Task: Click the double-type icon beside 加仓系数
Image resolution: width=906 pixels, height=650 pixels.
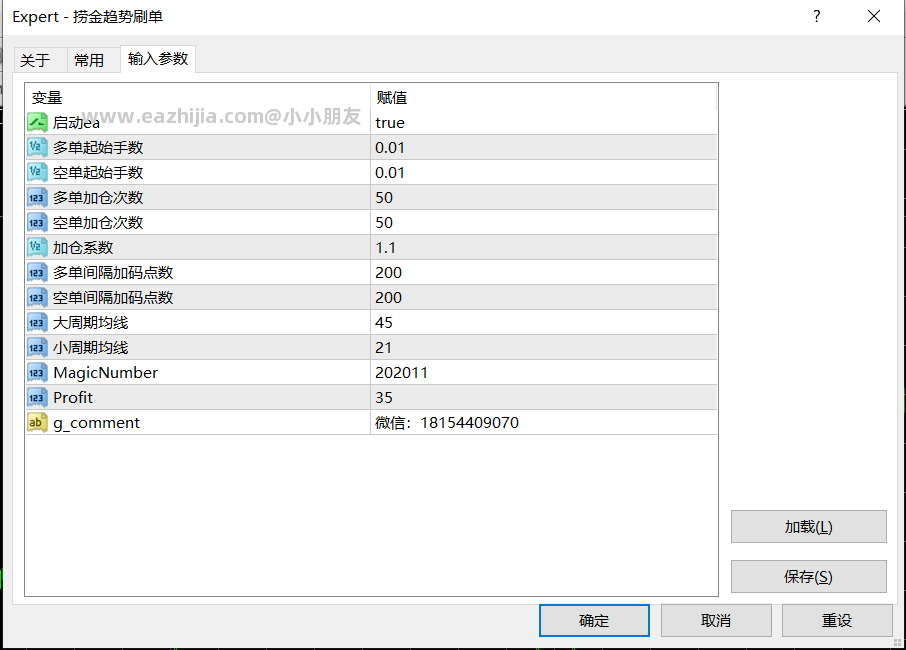Action: pos(37,247)
